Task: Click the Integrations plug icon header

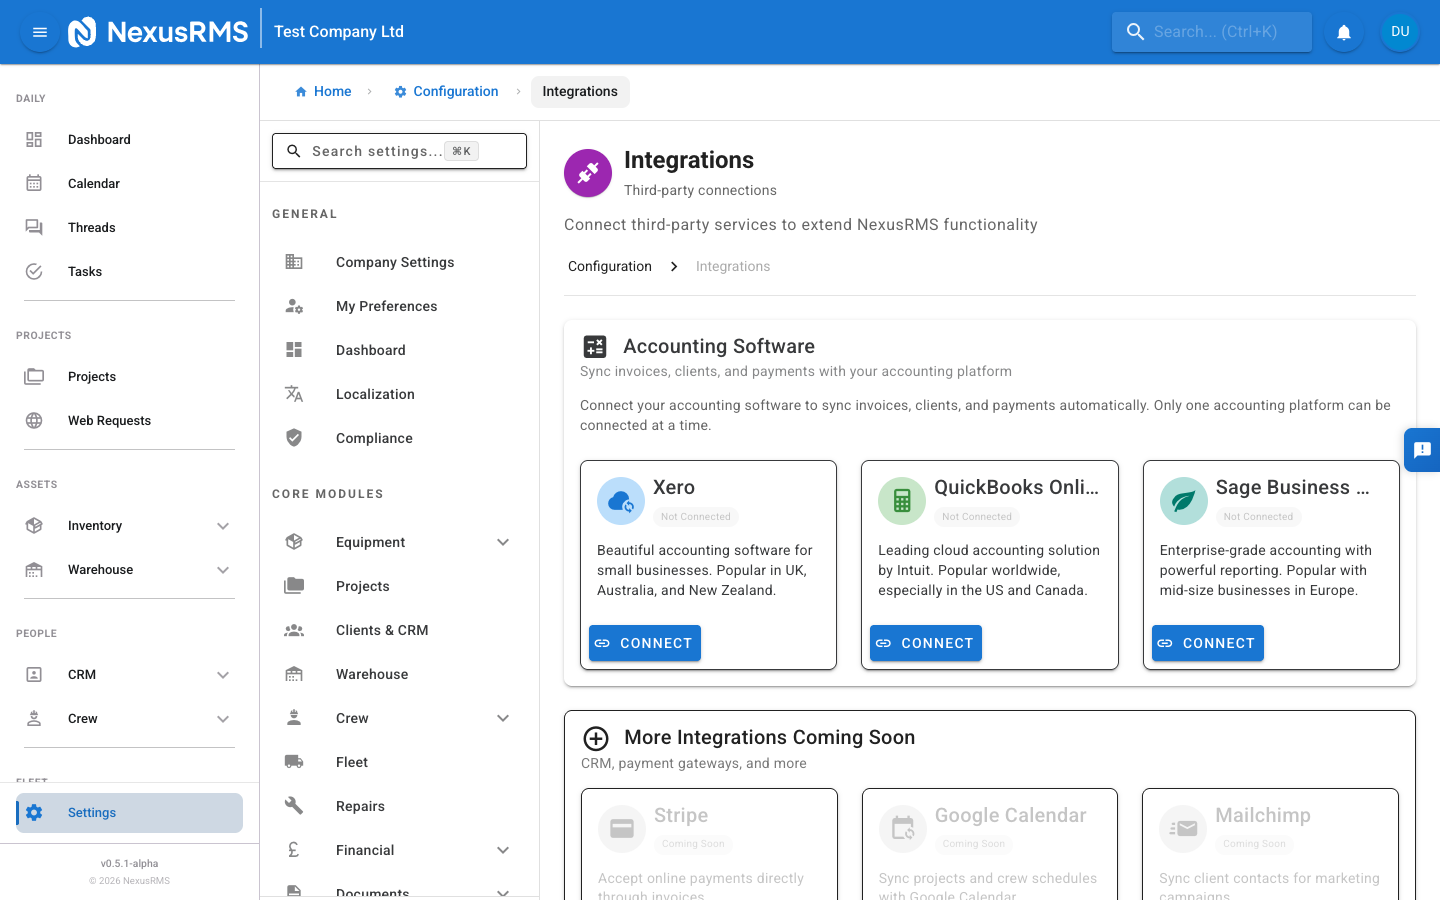Action: coord(587,173)
